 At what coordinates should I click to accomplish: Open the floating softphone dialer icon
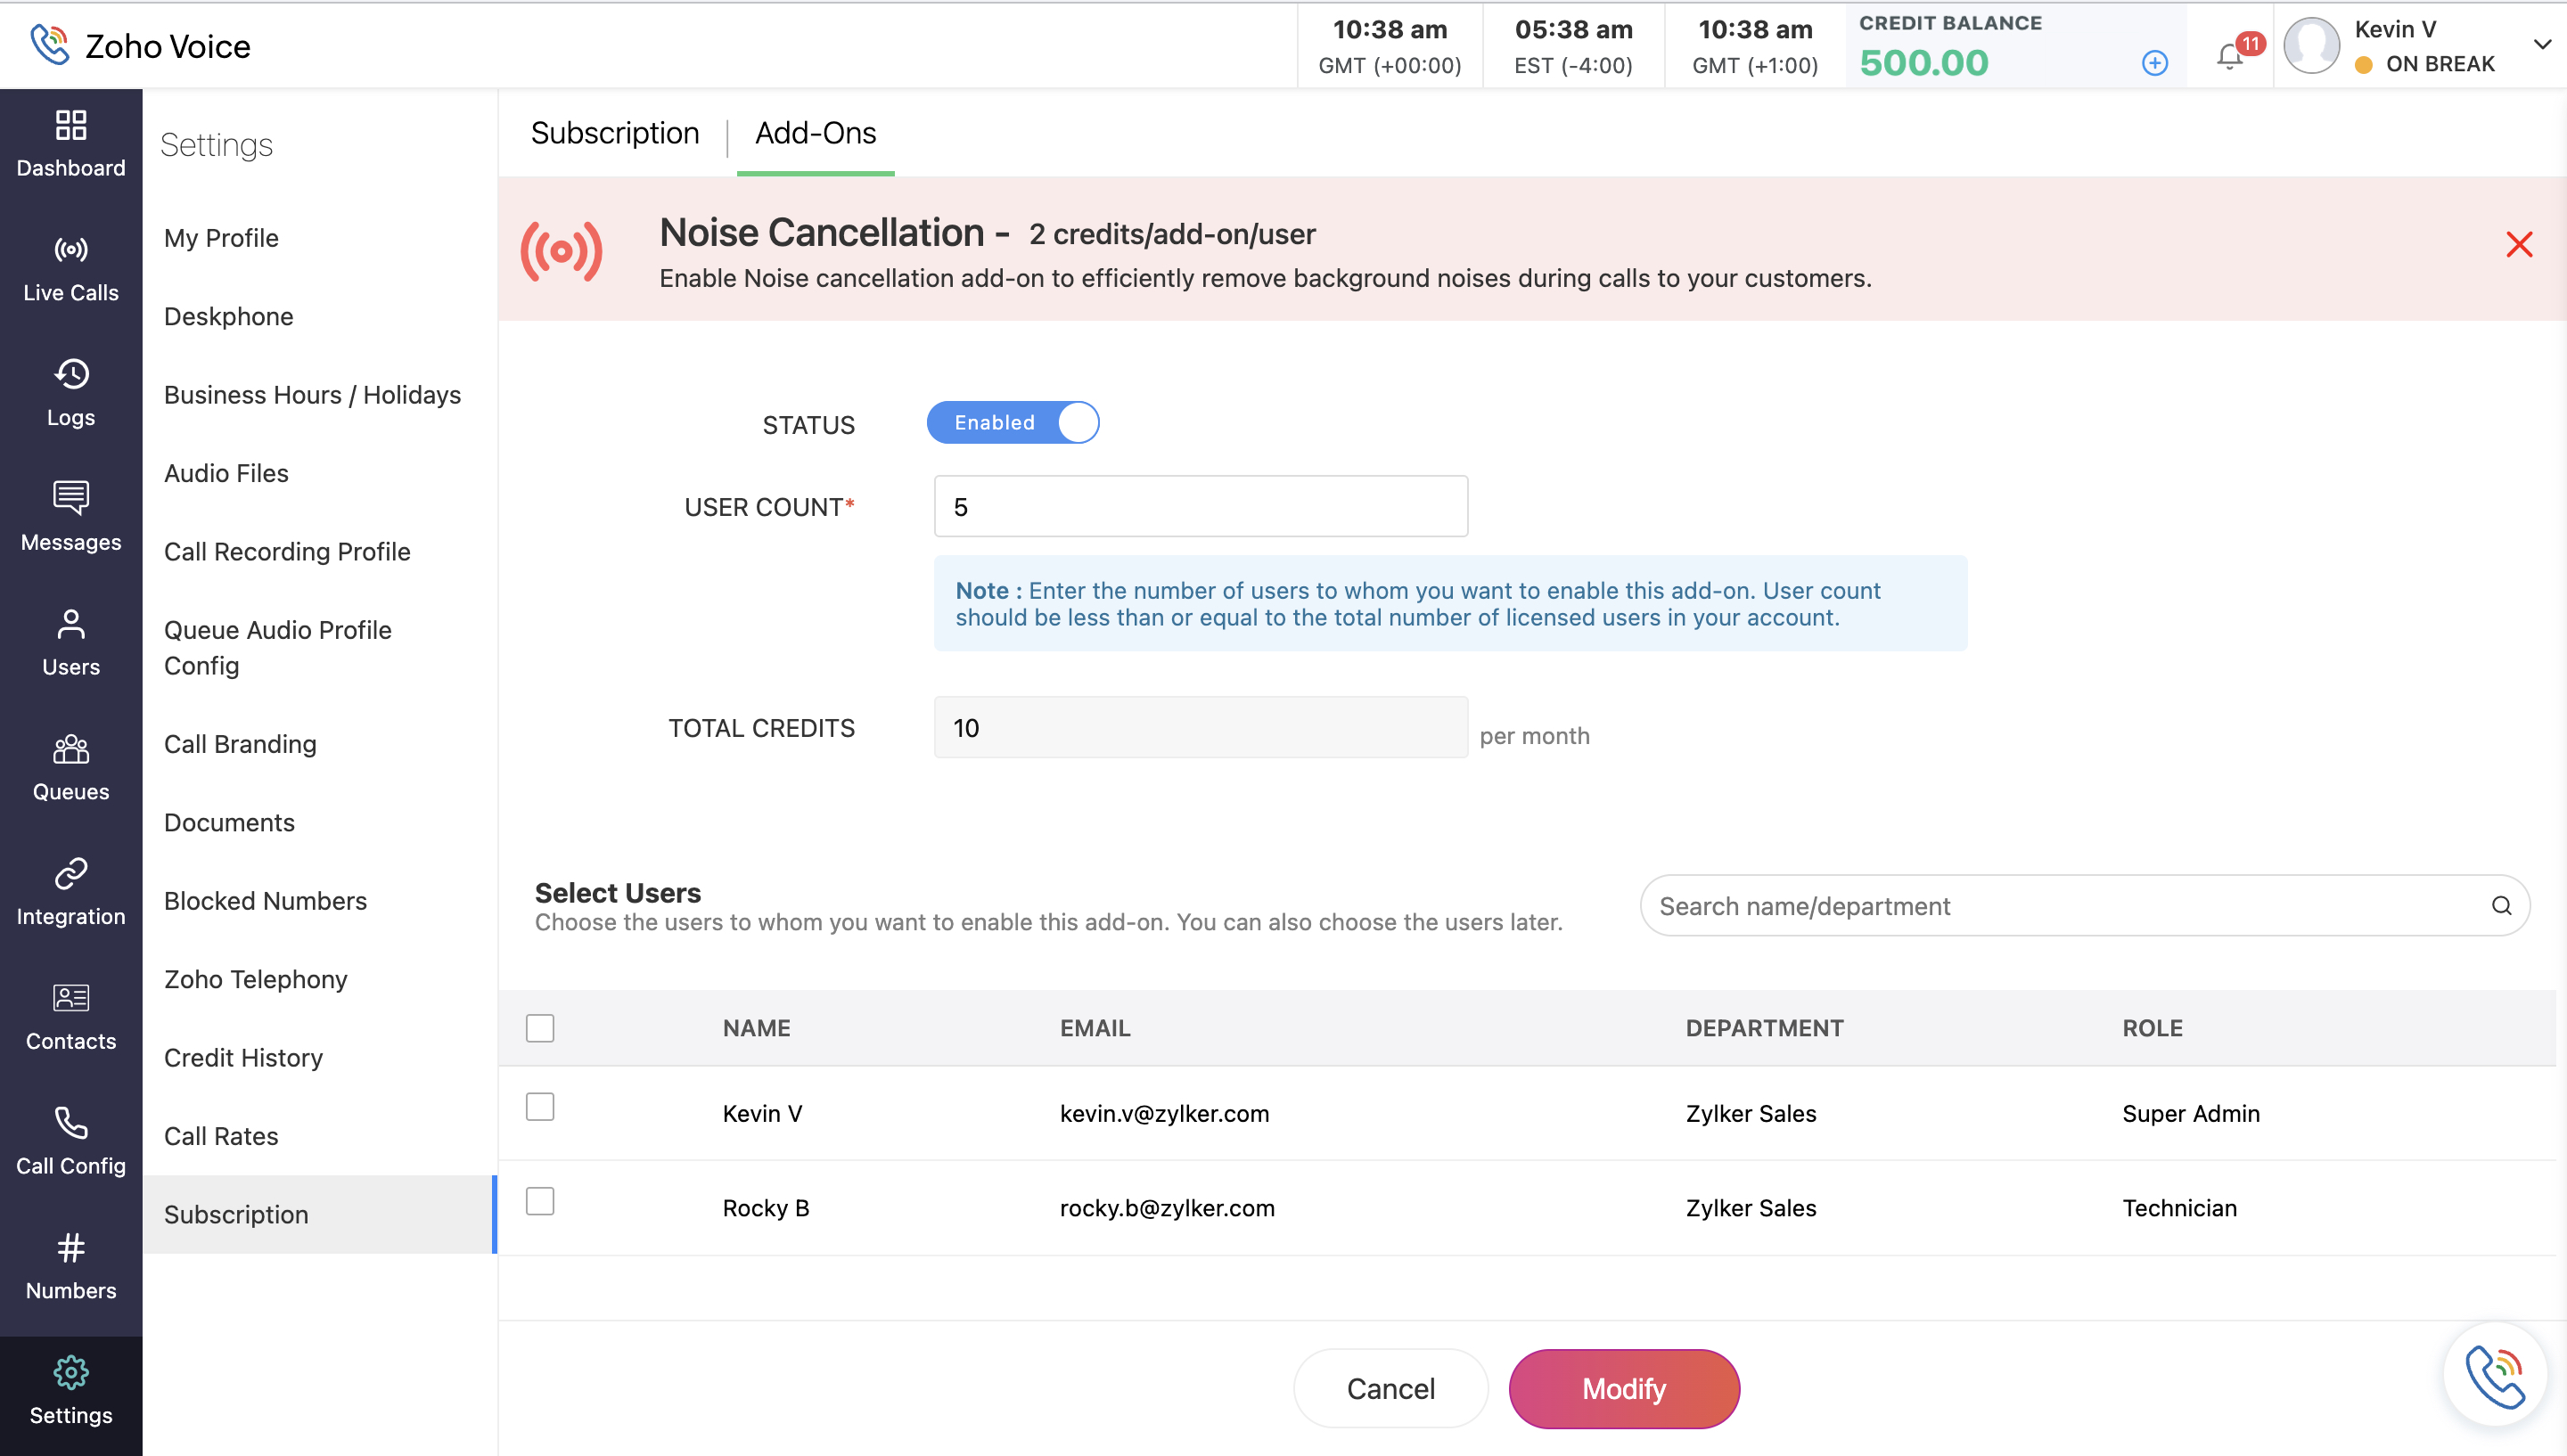(2494, 1376)
